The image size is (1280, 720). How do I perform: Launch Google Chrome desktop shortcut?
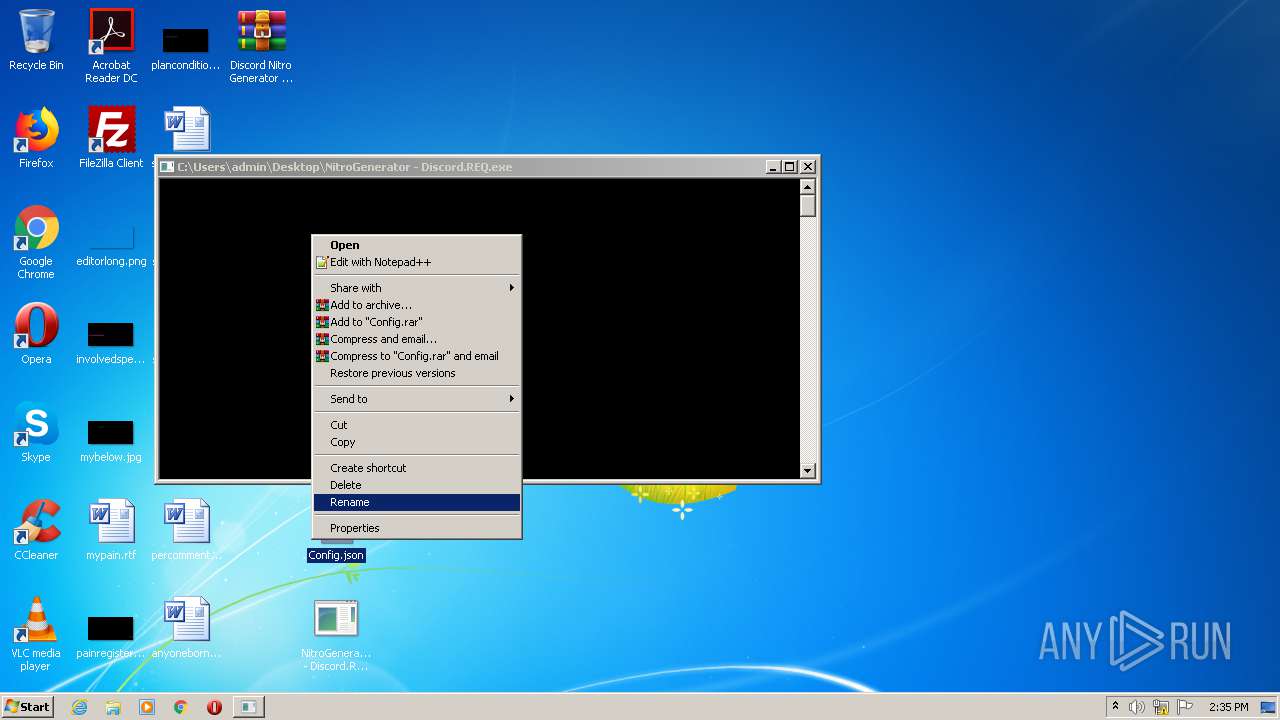pyautogui.click(x=36, y=242)
